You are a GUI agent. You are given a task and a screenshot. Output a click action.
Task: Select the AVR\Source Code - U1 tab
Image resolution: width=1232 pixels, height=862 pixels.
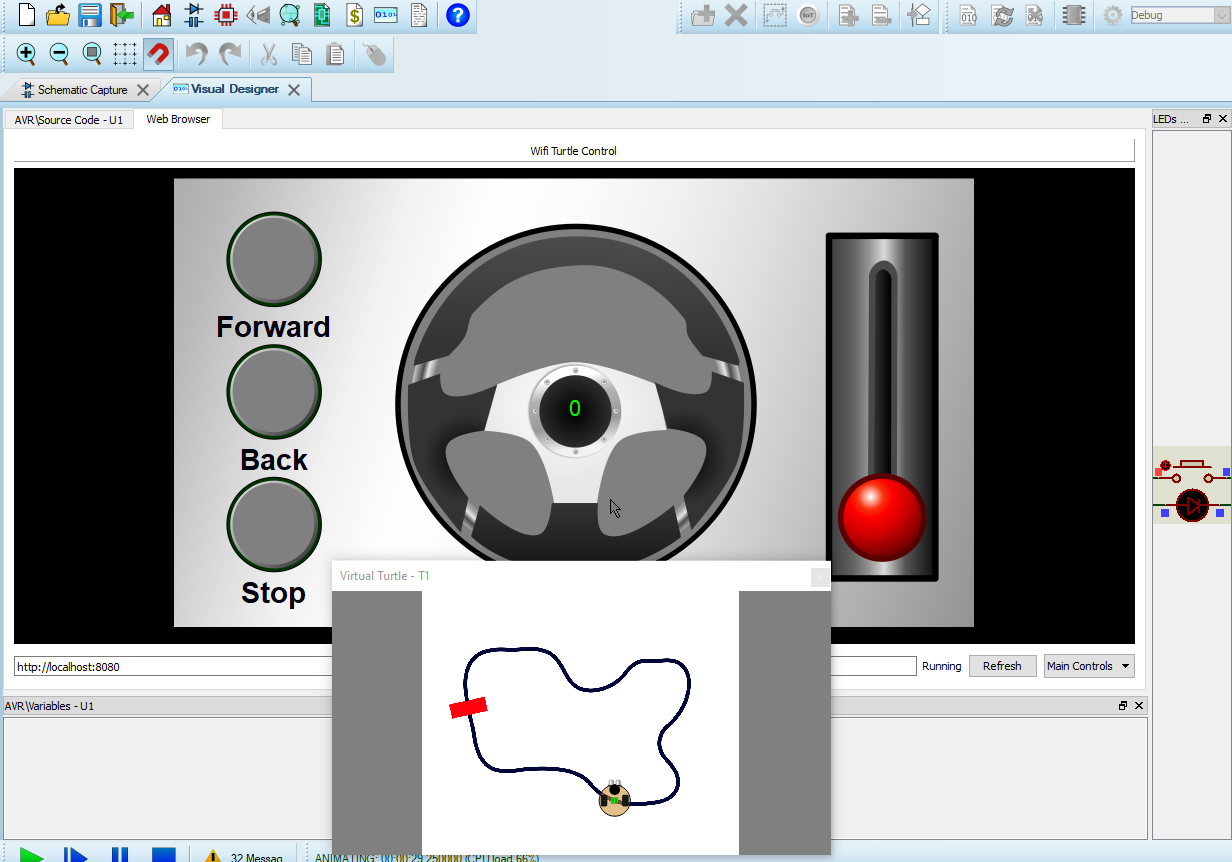coord(69,119)
